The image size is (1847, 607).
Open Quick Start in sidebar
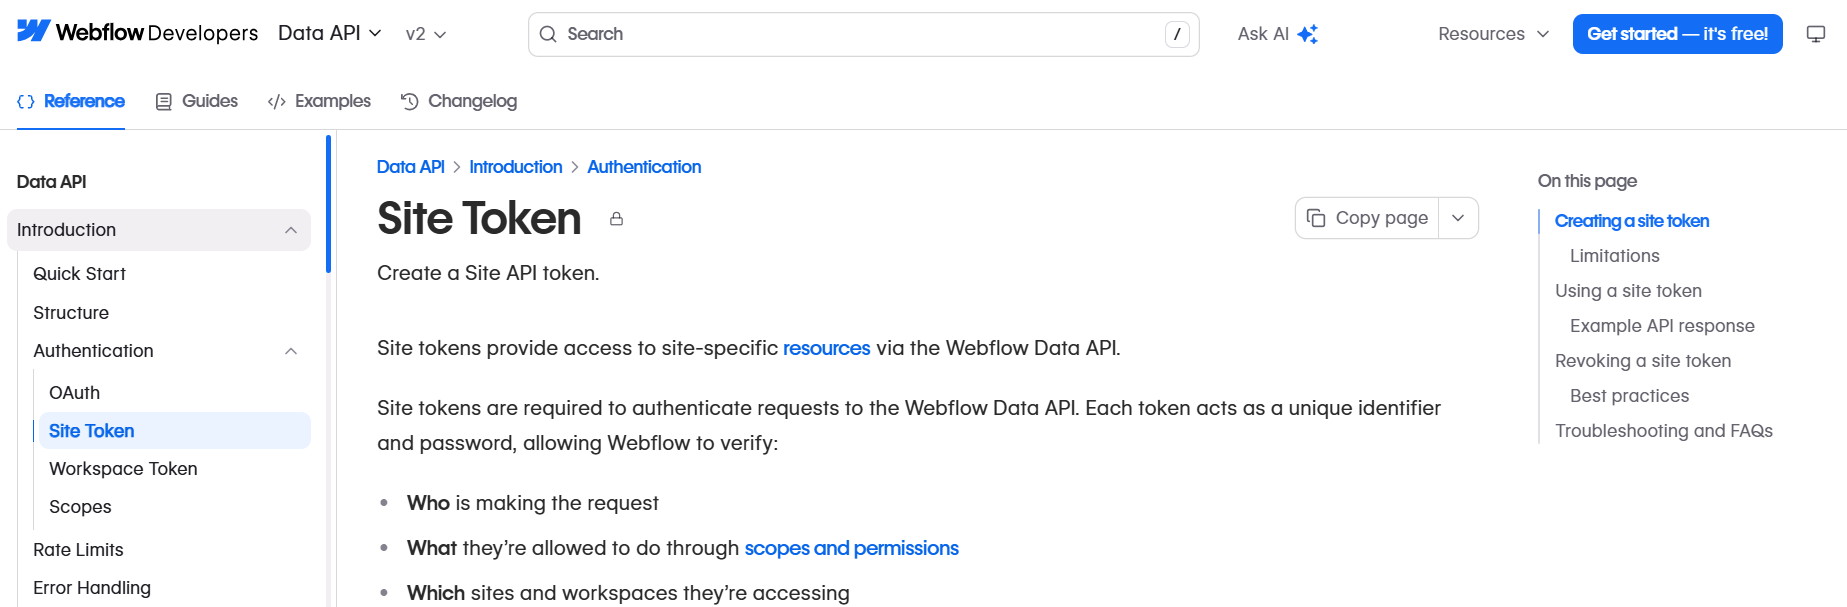coord(79,274)
